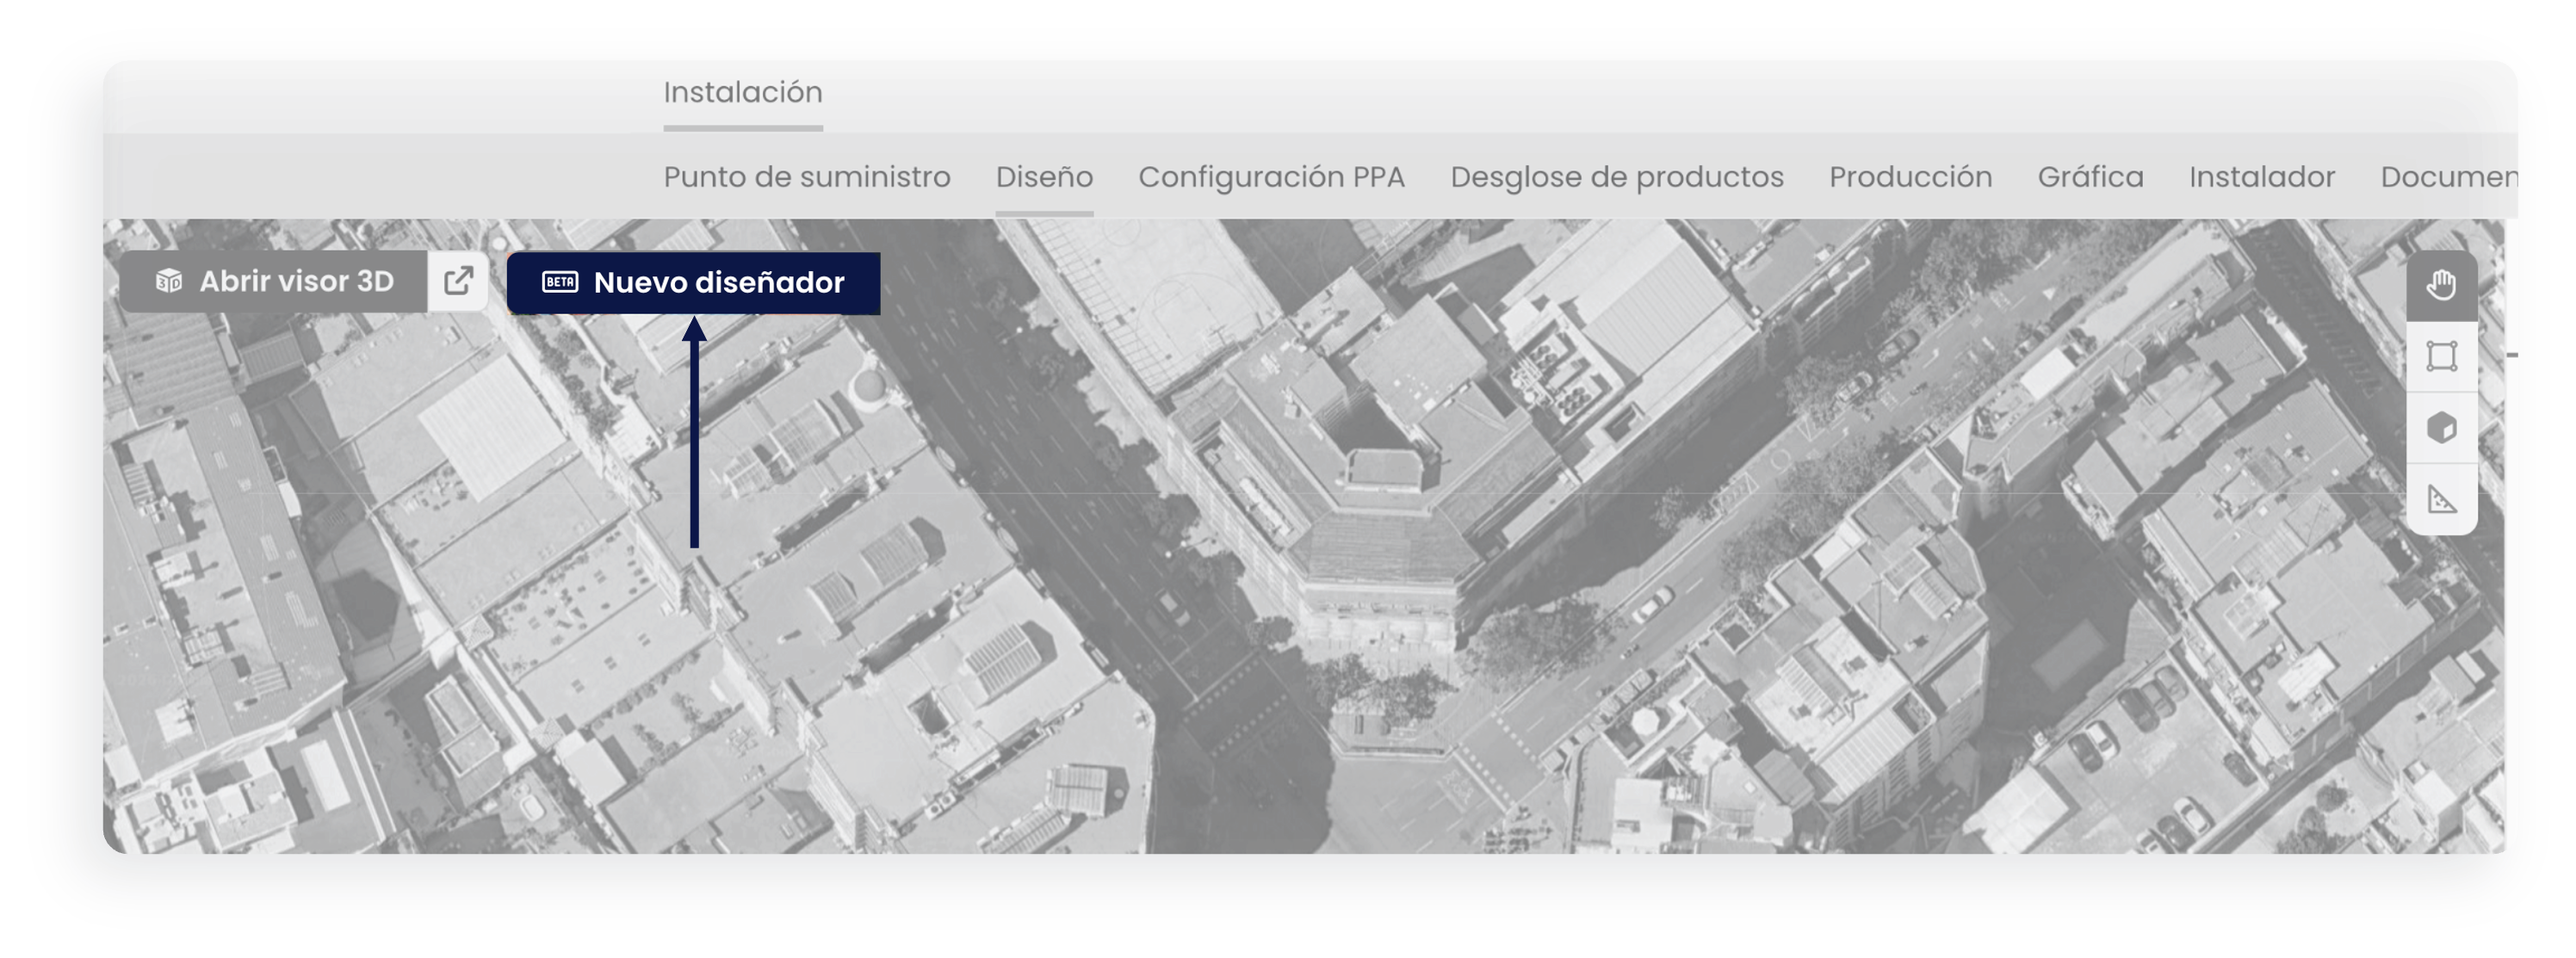Launch the Nuevo diseñador button
Image resolution: width=2576 pixels, height=958 pixels.
tap(693, 283)
